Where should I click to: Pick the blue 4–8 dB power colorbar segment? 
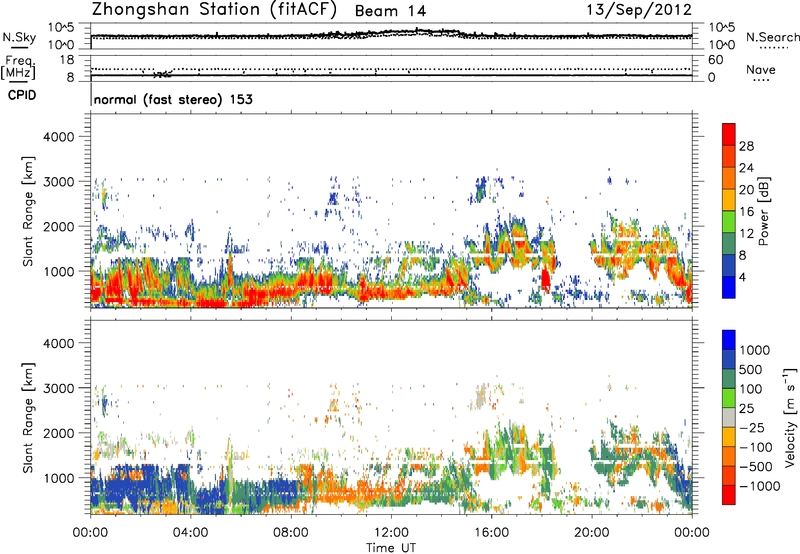tap(729, 266)
